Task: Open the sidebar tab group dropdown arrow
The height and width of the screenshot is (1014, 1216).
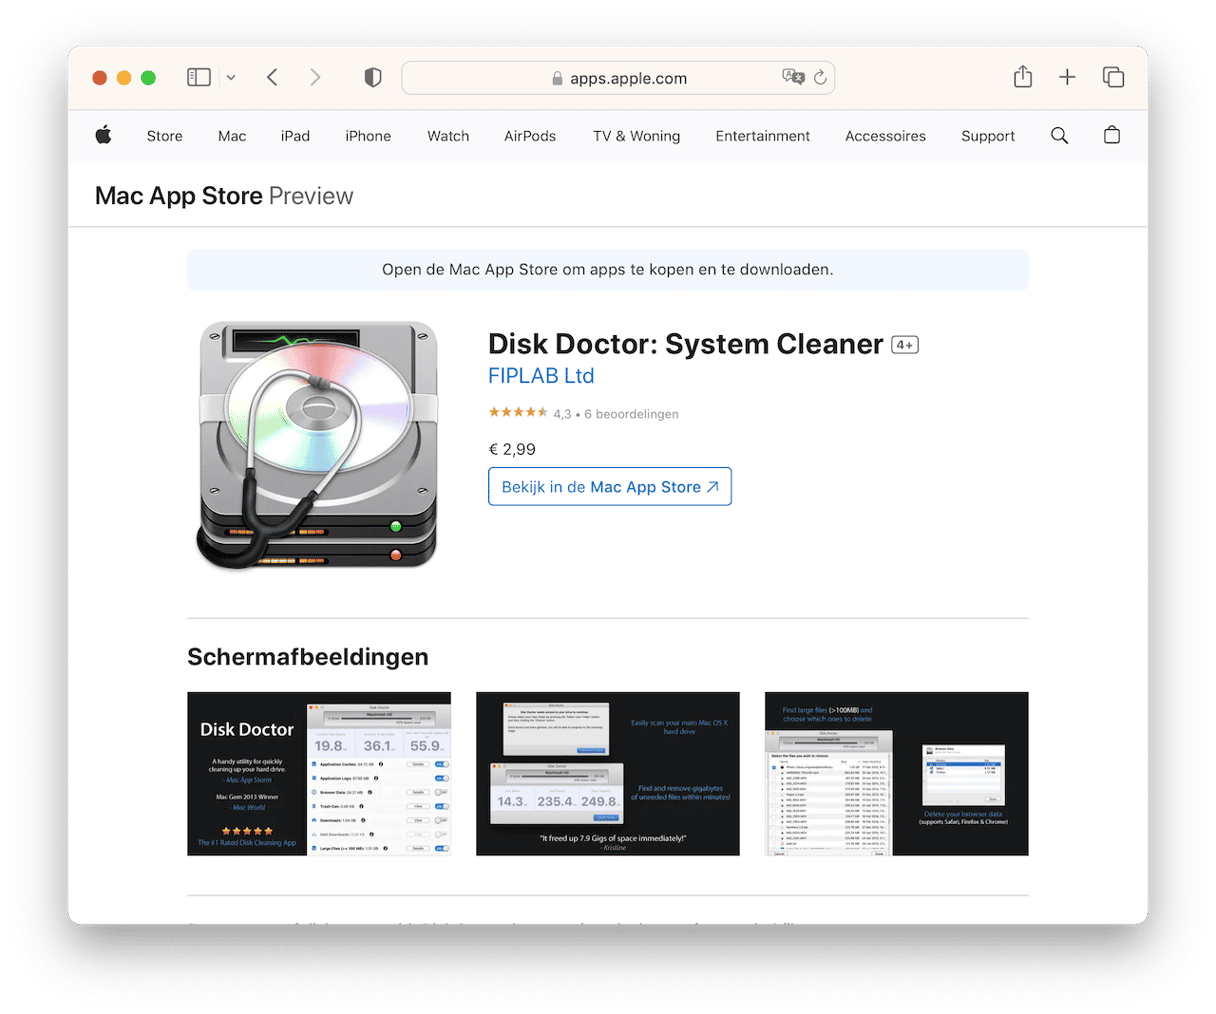Action: 231,77
